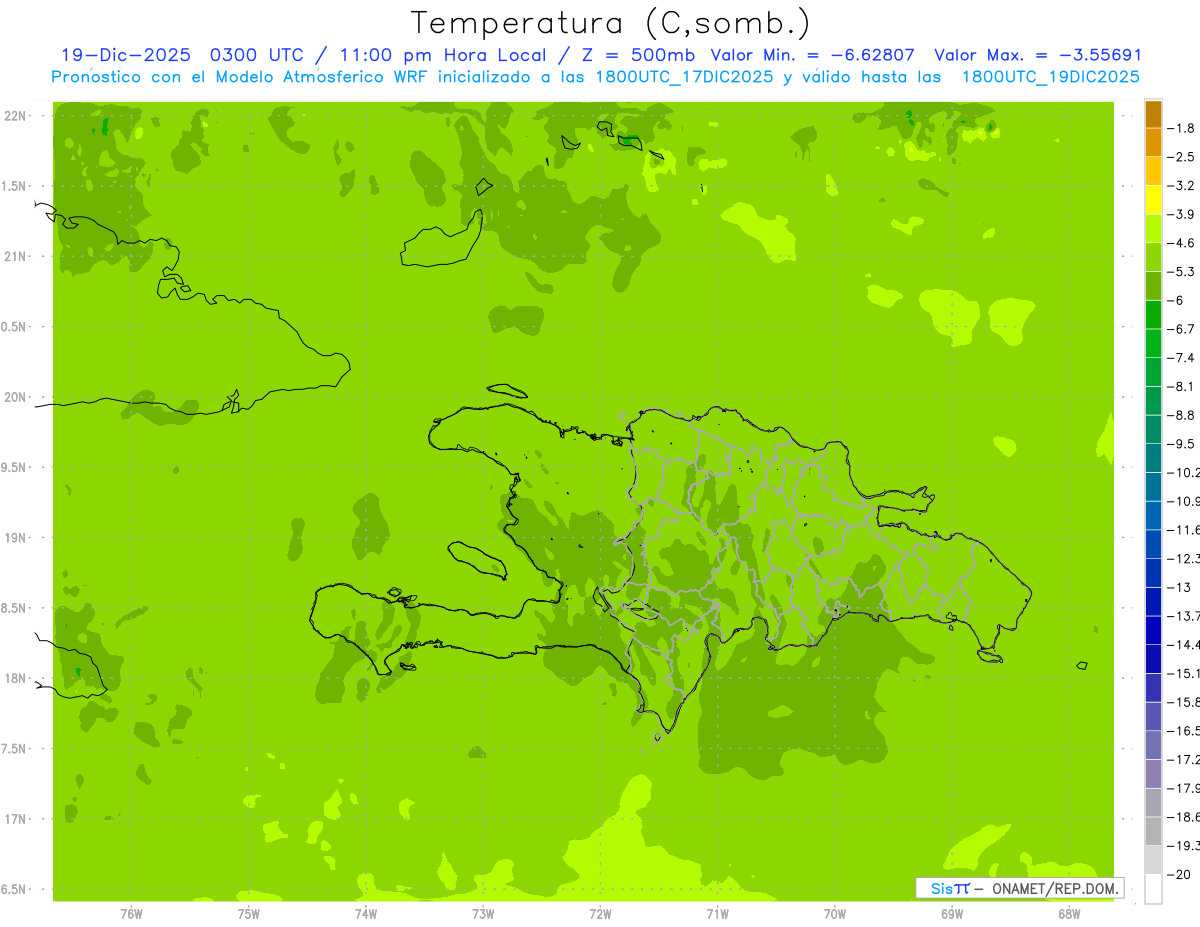1200x927 pixels.
Task: Click the "-15.1" color scale value
Action: click(x=1184, y=673)
